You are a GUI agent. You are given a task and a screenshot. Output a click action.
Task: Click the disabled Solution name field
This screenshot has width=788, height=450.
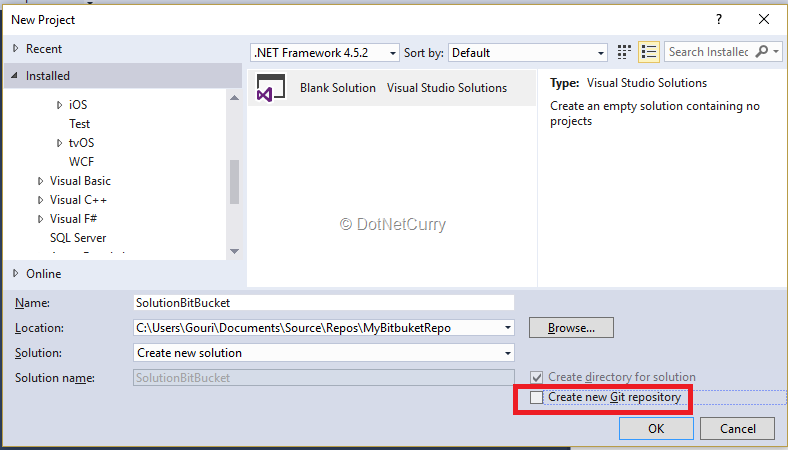coord(324,378)
